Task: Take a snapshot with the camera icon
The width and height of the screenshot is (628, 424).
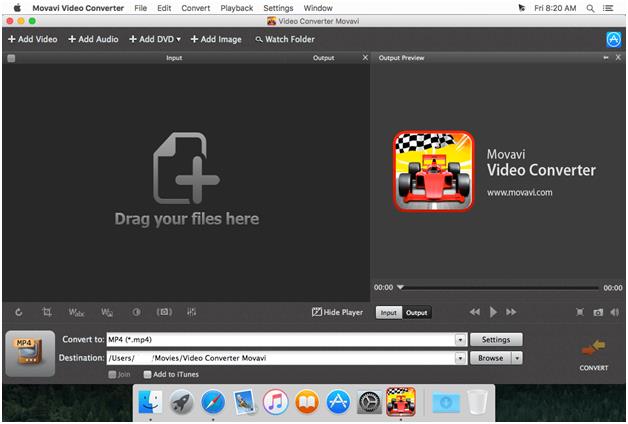Action: (598, 312)
